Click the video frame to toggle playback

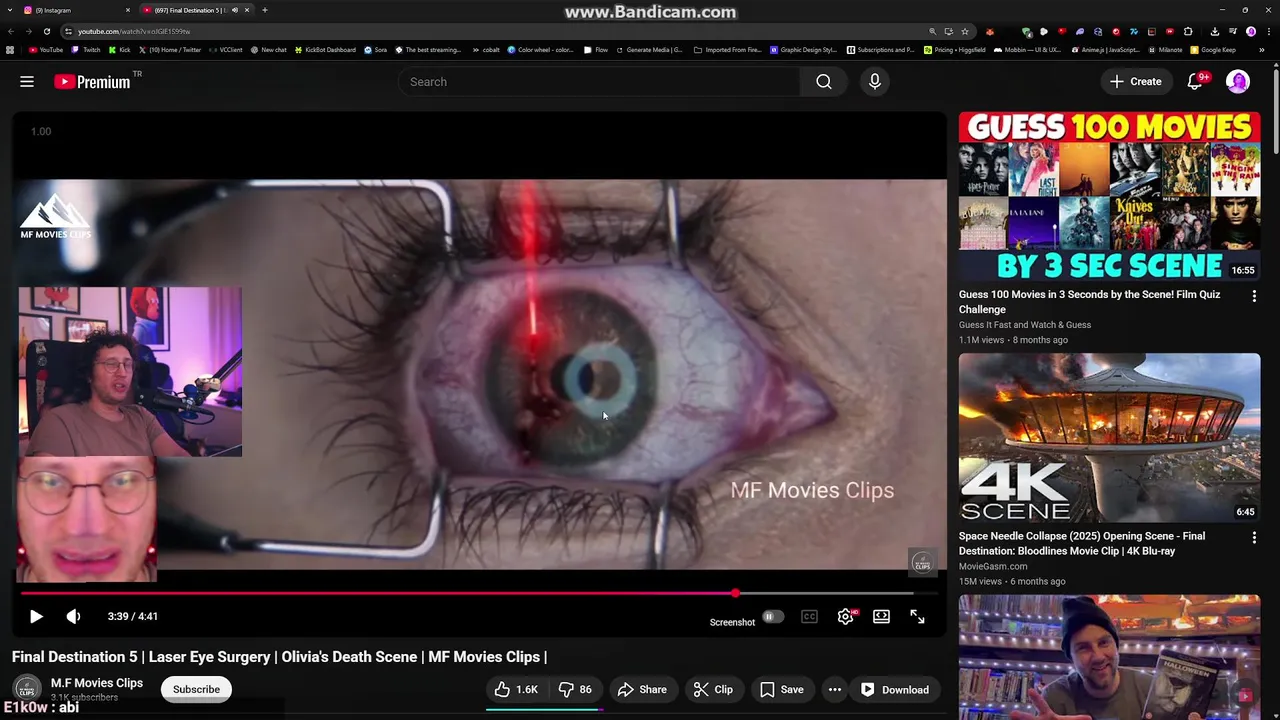[x=479, y=374]
